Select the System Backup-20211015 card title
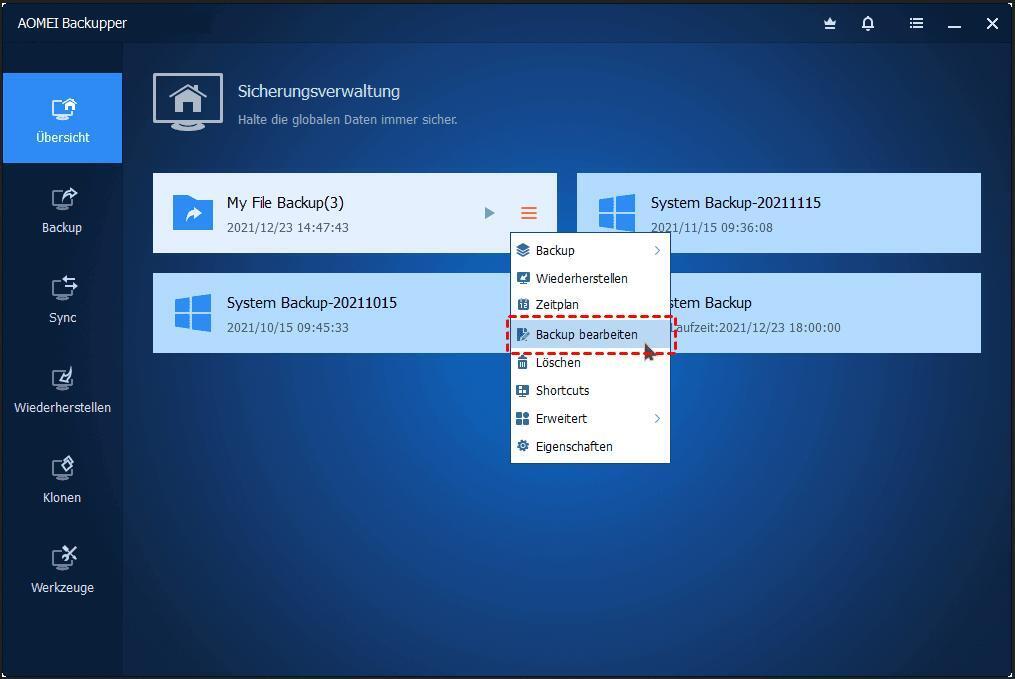 [311, 303]
